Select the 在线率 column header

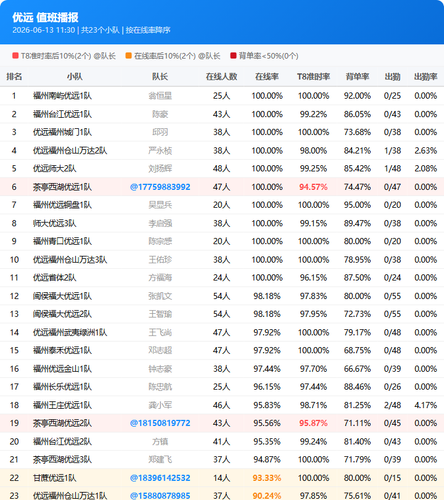click(267, 77)
